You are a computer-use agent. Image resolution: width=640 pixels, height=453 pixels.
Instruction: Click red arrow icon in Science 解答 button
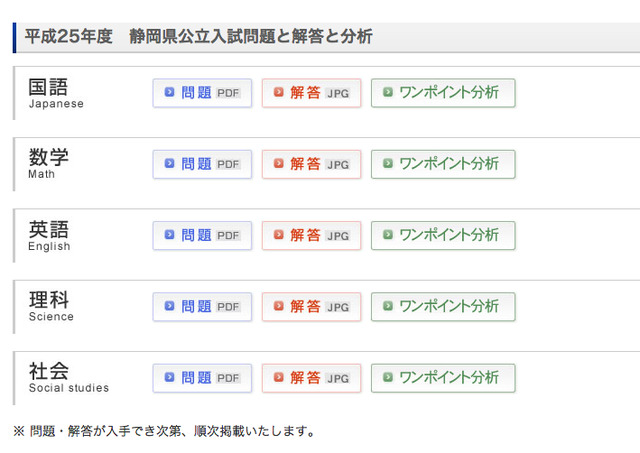[x=279, y=306]
